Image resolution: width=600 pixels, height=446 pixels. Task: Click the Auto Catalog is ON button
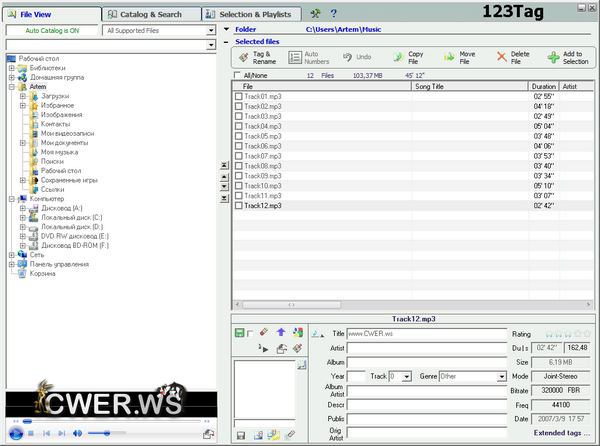pyautogui.click(x=52, y=31)
